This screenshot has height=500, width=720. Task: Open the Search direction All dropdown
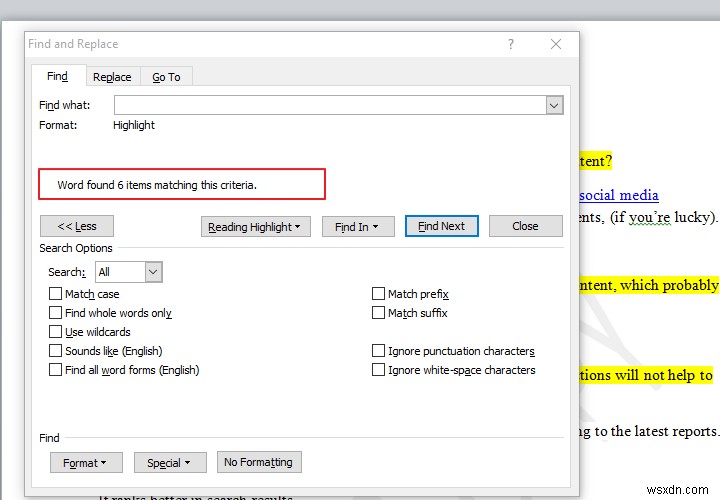pos(129,272)
